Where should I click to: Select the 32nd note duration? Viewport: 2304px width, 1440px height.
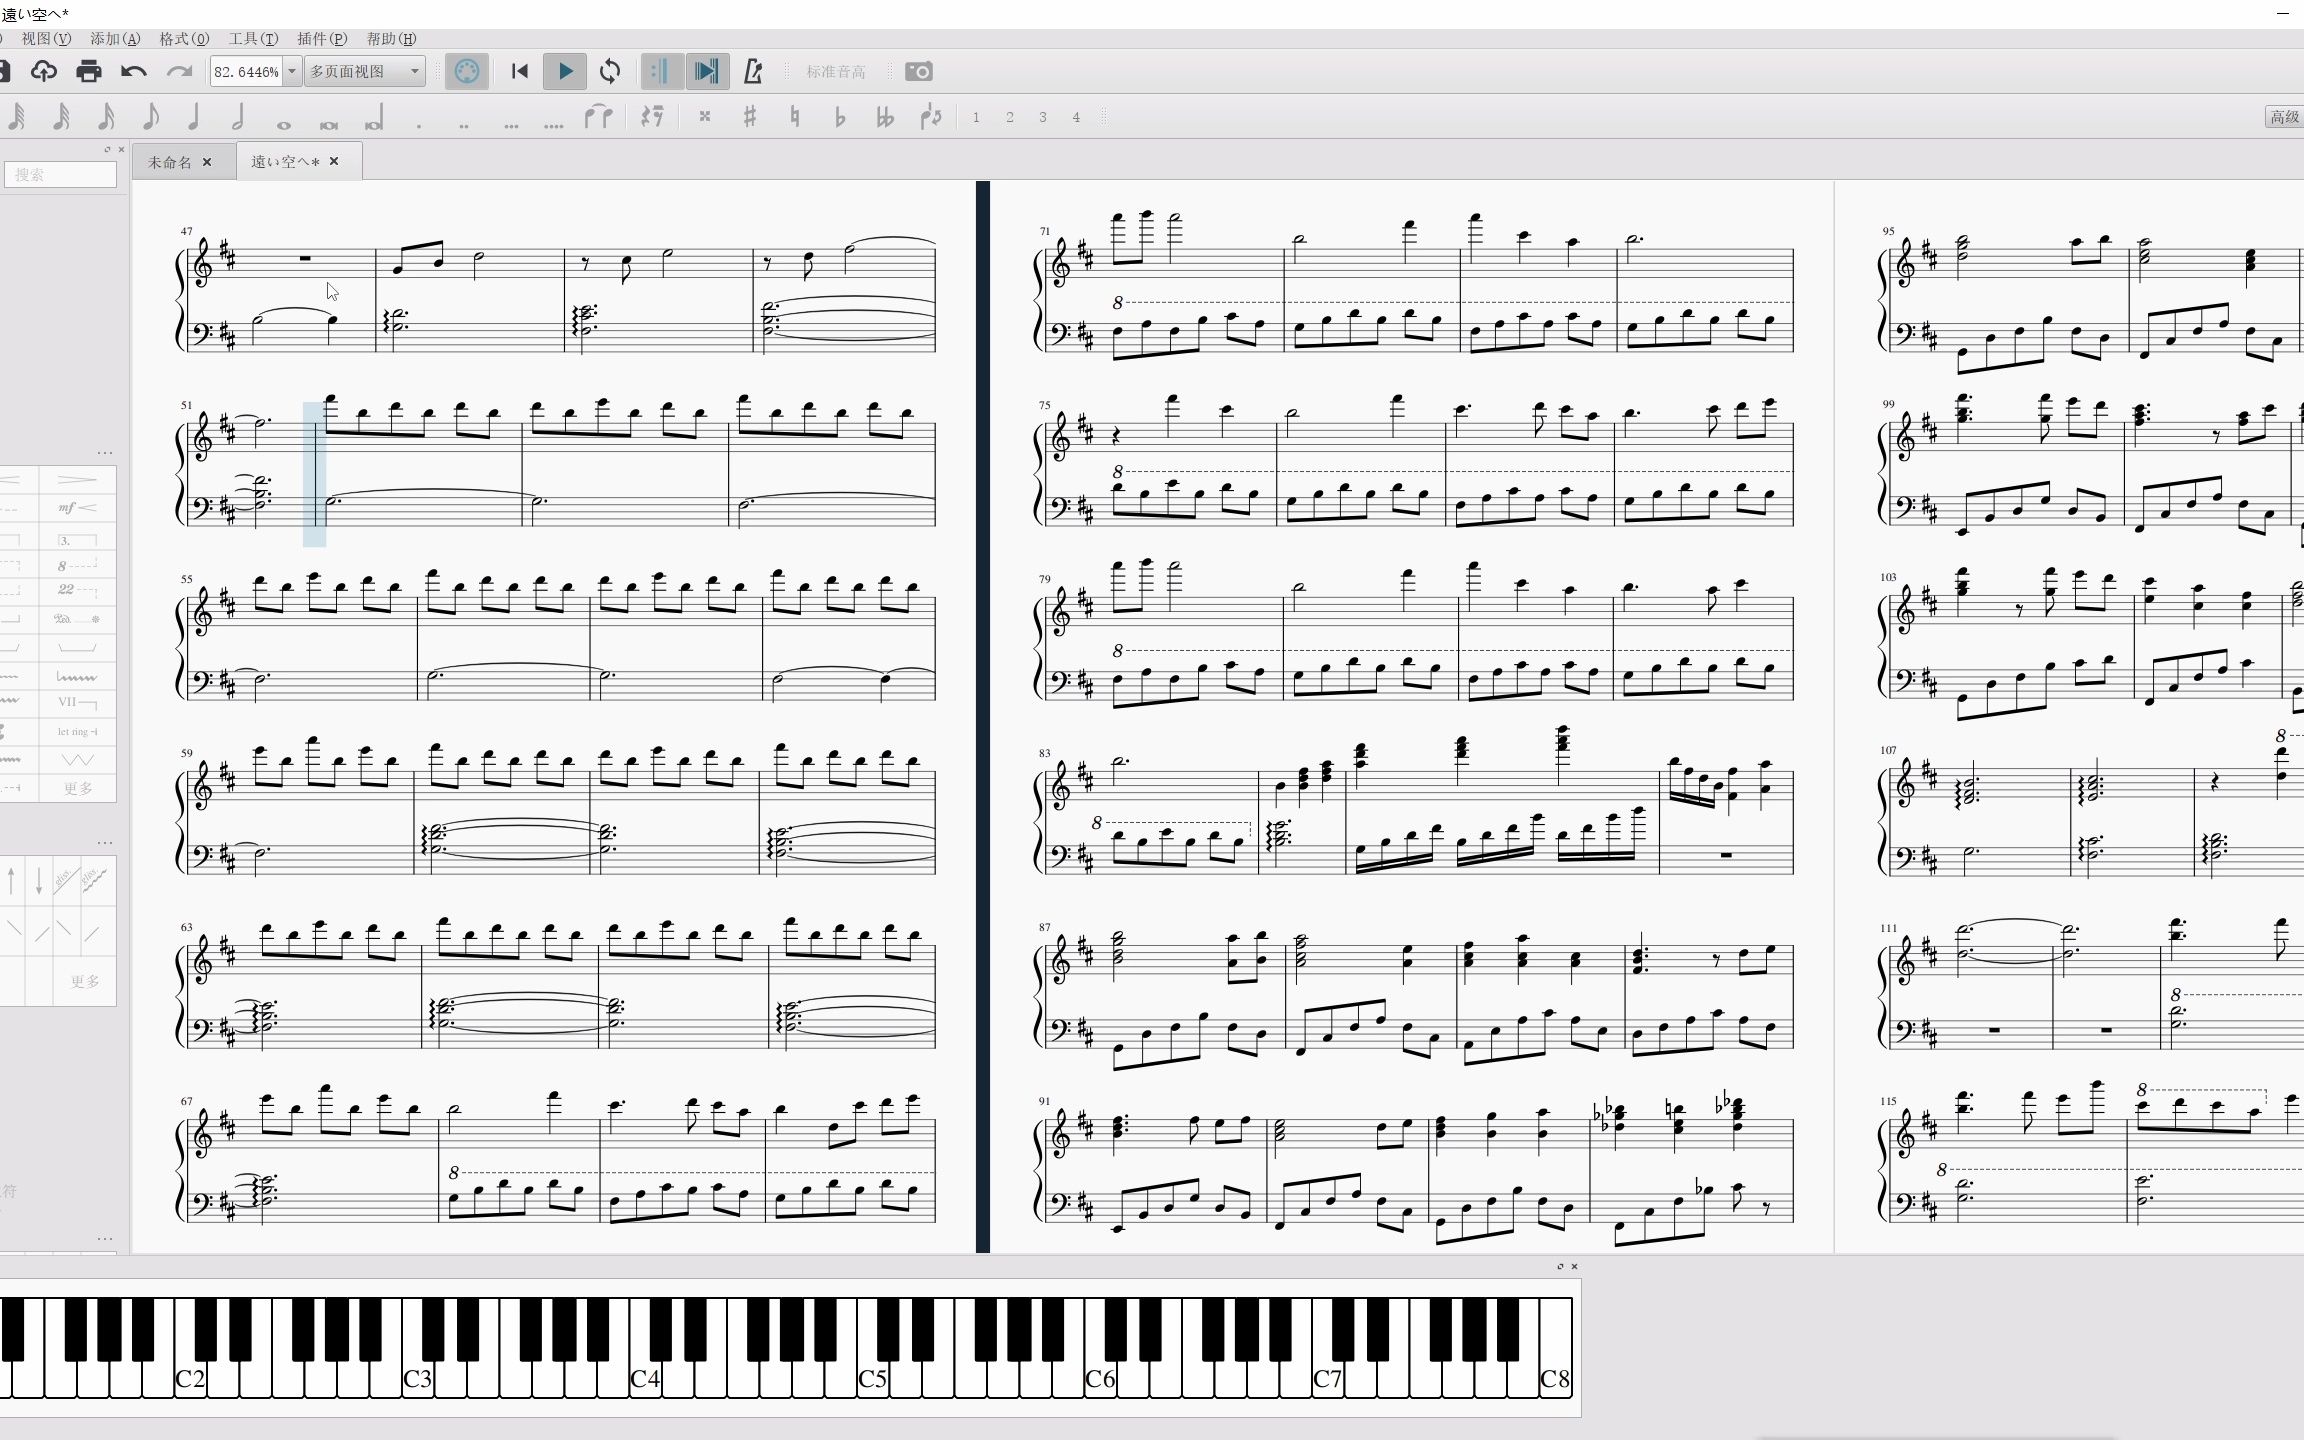61,117
